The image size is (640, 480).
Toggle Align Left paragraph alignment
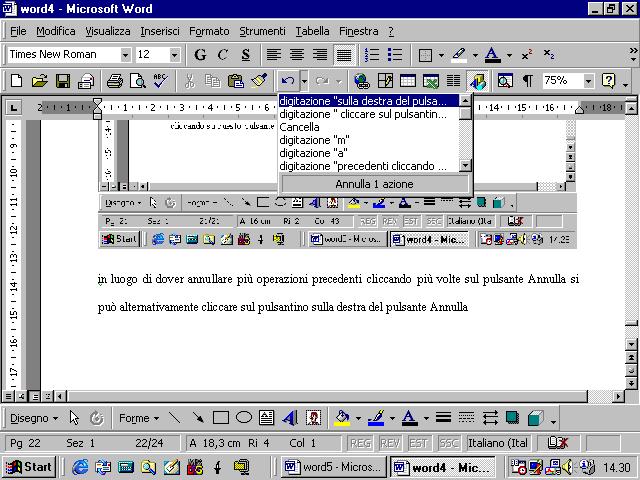(274, 55)
